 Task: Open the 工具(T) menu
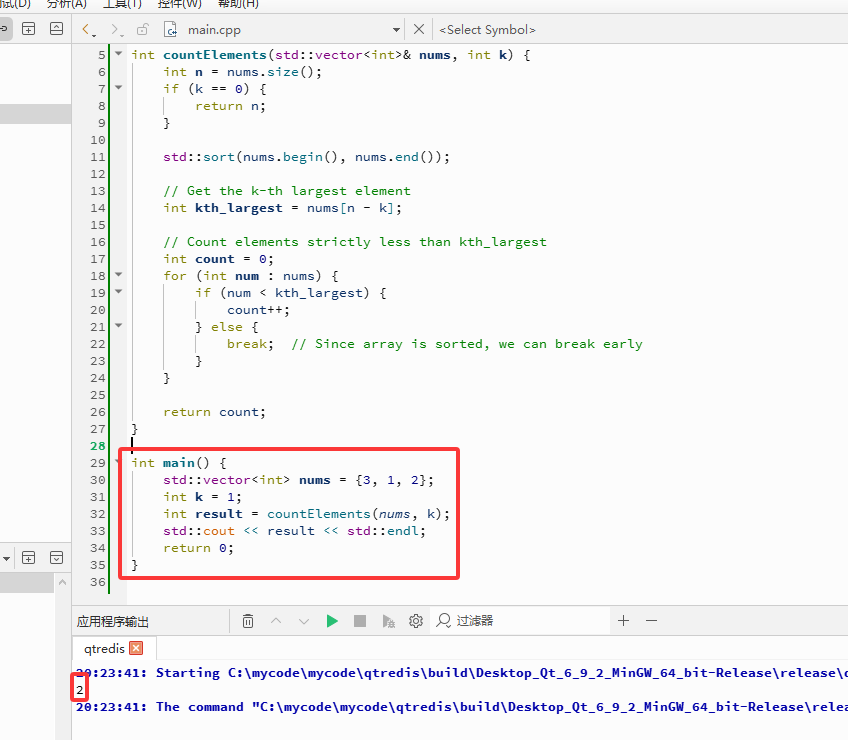tap(122, 4)
